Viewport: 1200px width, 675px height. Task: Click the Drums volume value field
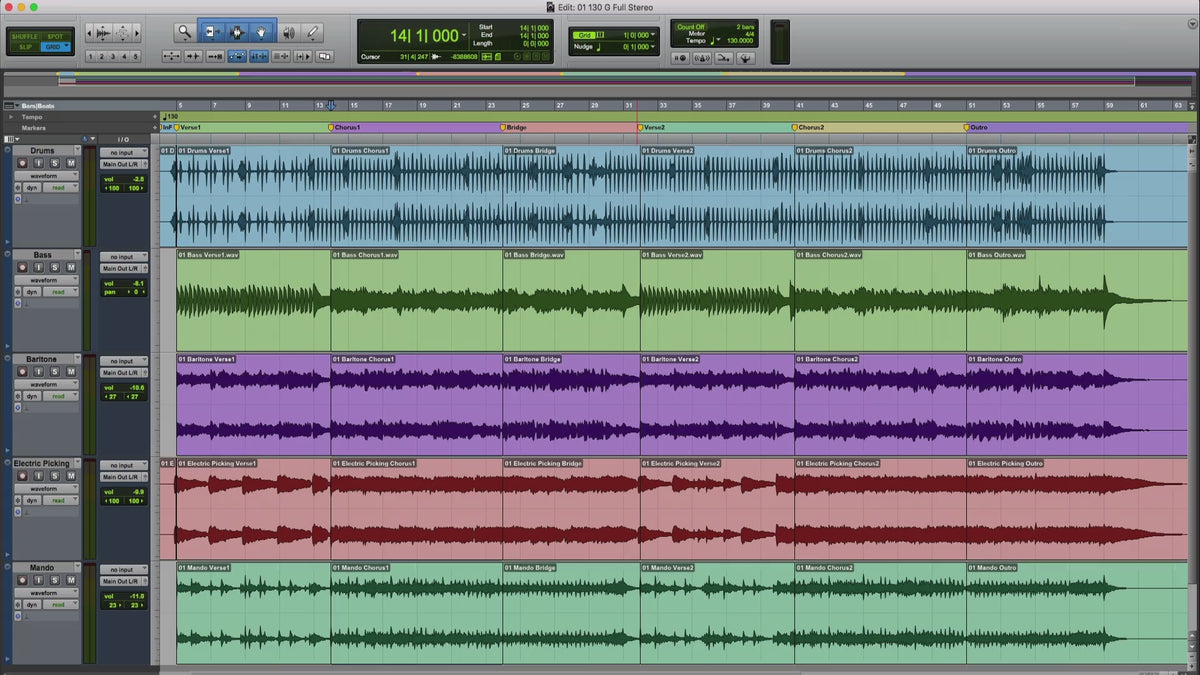coord(136,179)
